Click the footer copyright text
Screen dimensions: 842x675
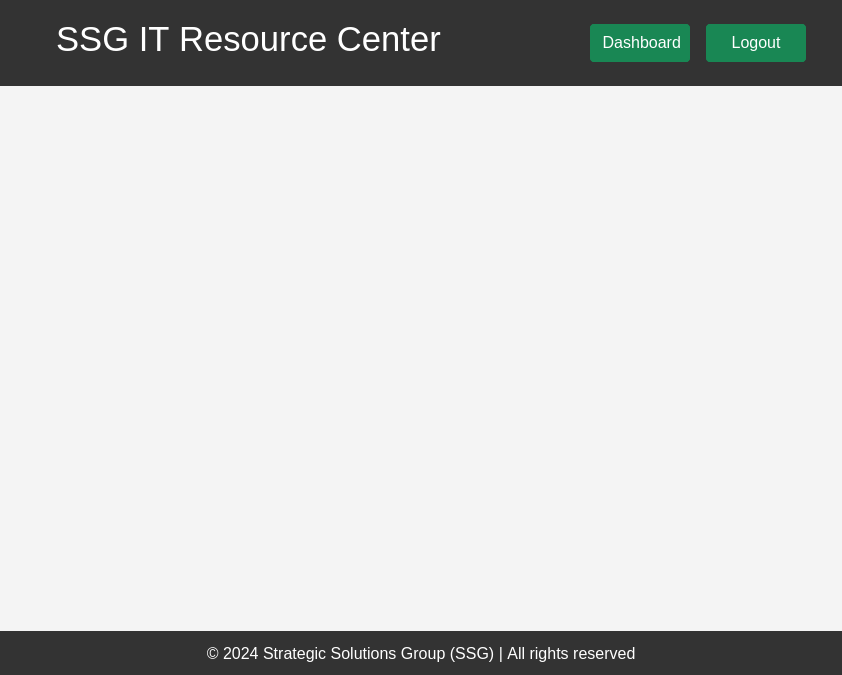point(420,654)
